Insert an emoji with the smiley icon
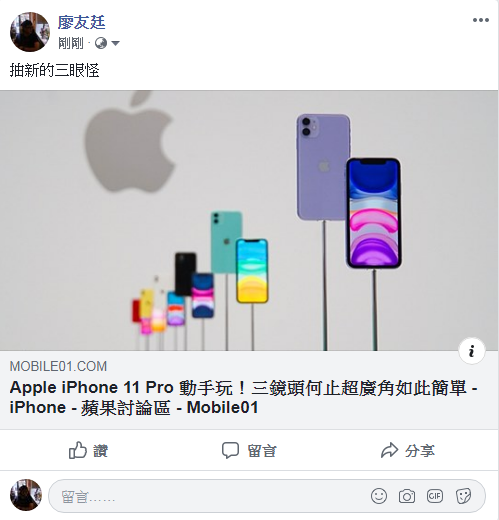Image resolution: width=499 pixels, height=520 pixels. click(379, 496)
